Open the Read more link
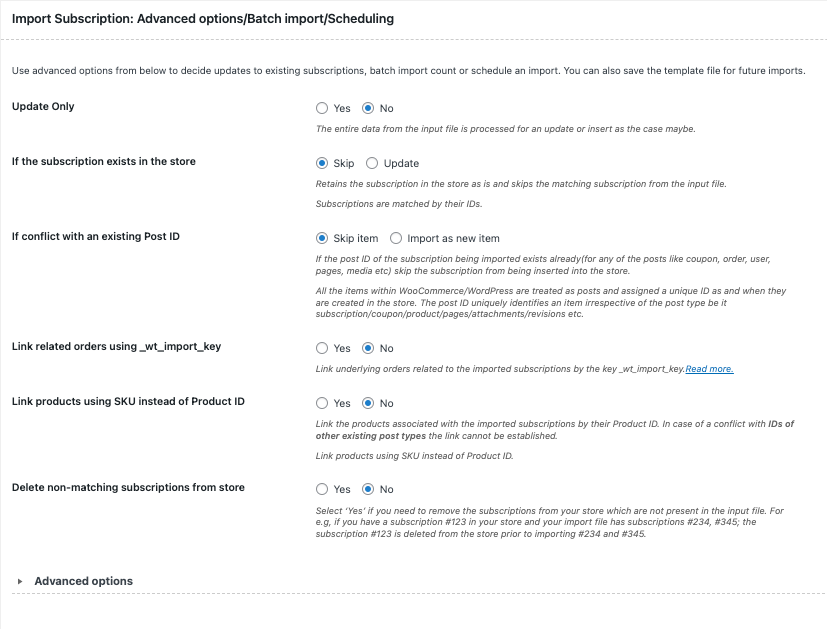The height and width of the screenshot is (629, 827). tap(709, 369)
